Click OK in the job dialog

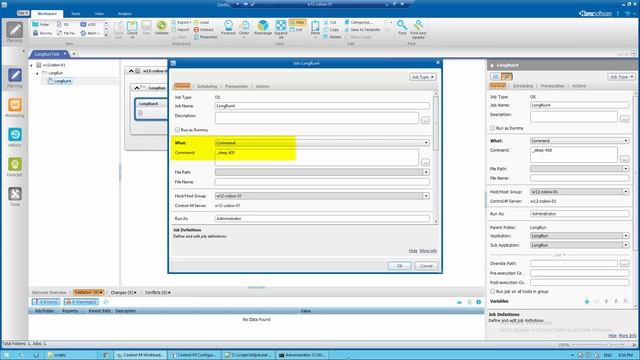pos(399,266)
